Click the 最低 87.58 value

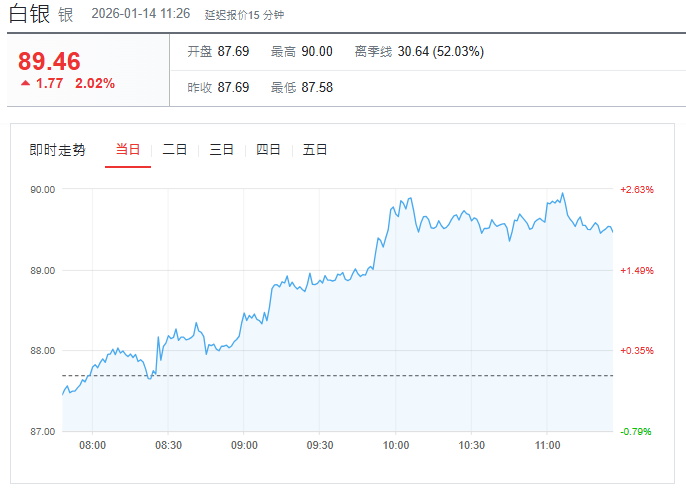point(316,87)
